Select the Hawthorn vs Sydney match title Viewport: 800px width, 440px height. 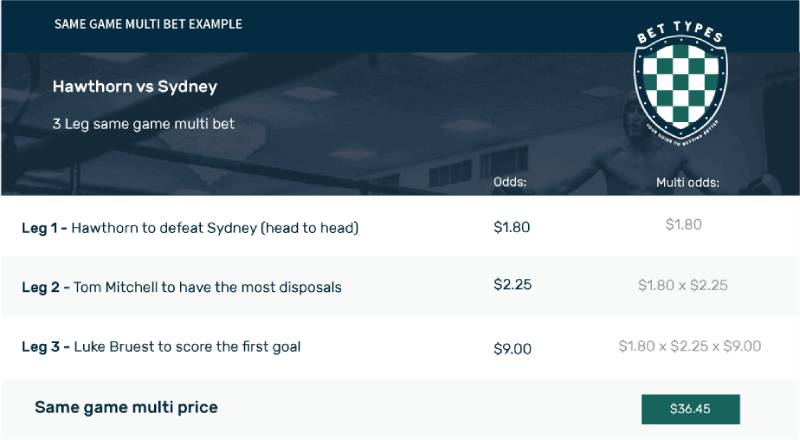tap(135, 87)
